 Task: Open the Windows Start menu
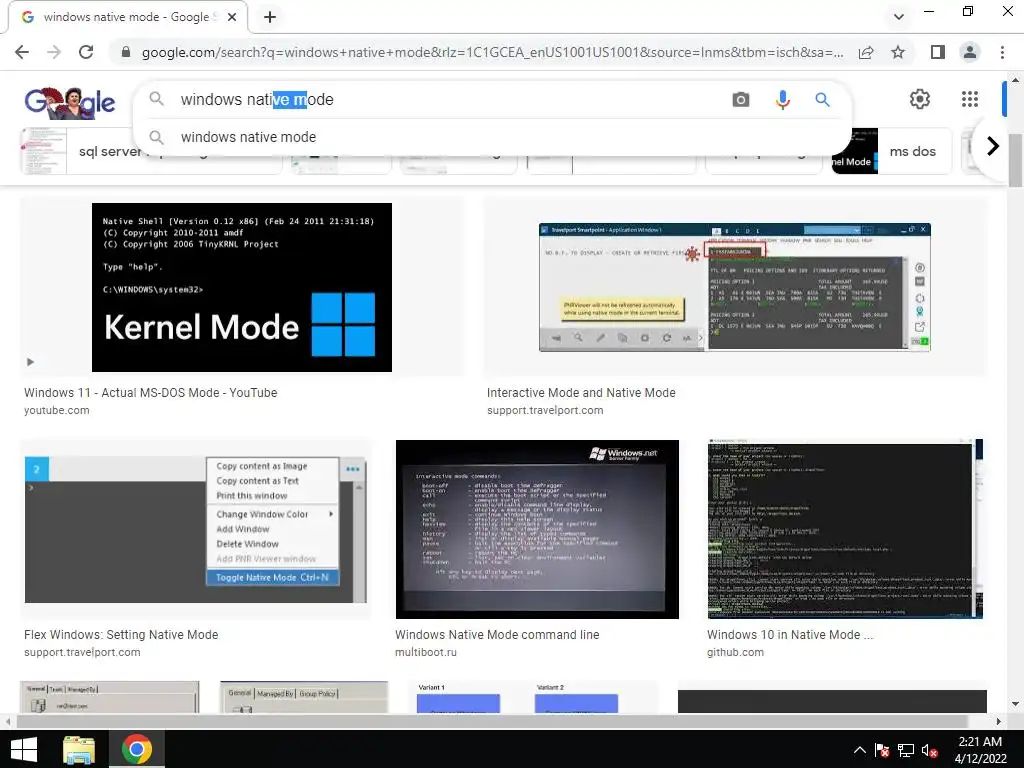tap(24, 749)
